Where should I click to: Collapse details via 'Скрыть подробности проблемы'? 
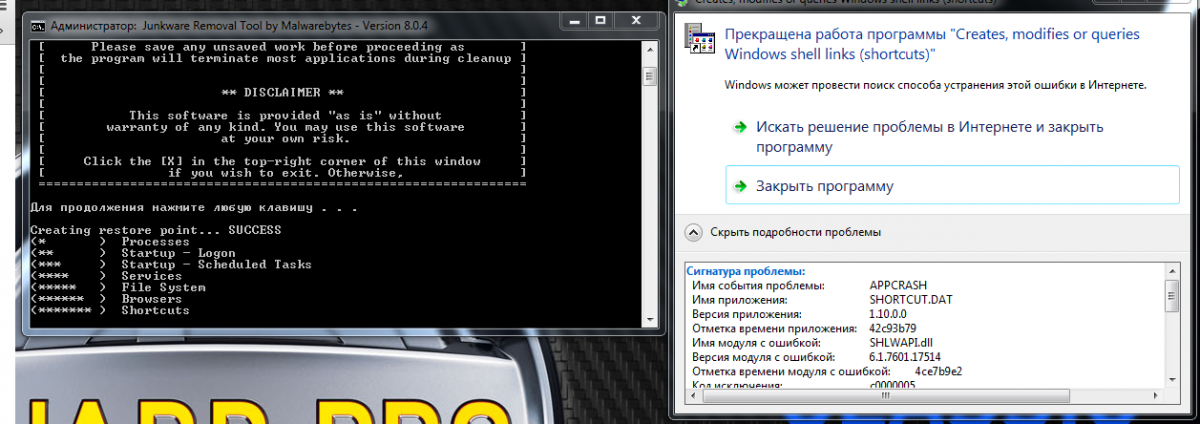[783, 232]
